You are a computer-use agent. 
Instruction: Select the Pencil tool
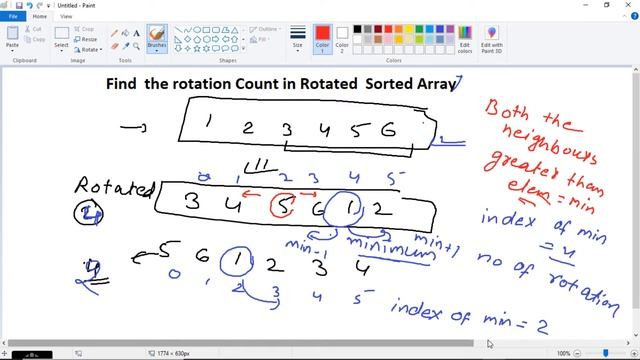click(x=114, y=33)
